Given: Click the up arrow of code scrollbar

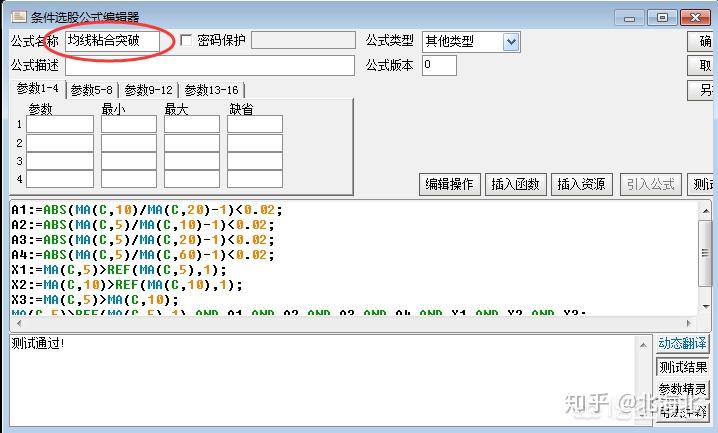Looking at the screenshot, I should (x=705, y=211).
